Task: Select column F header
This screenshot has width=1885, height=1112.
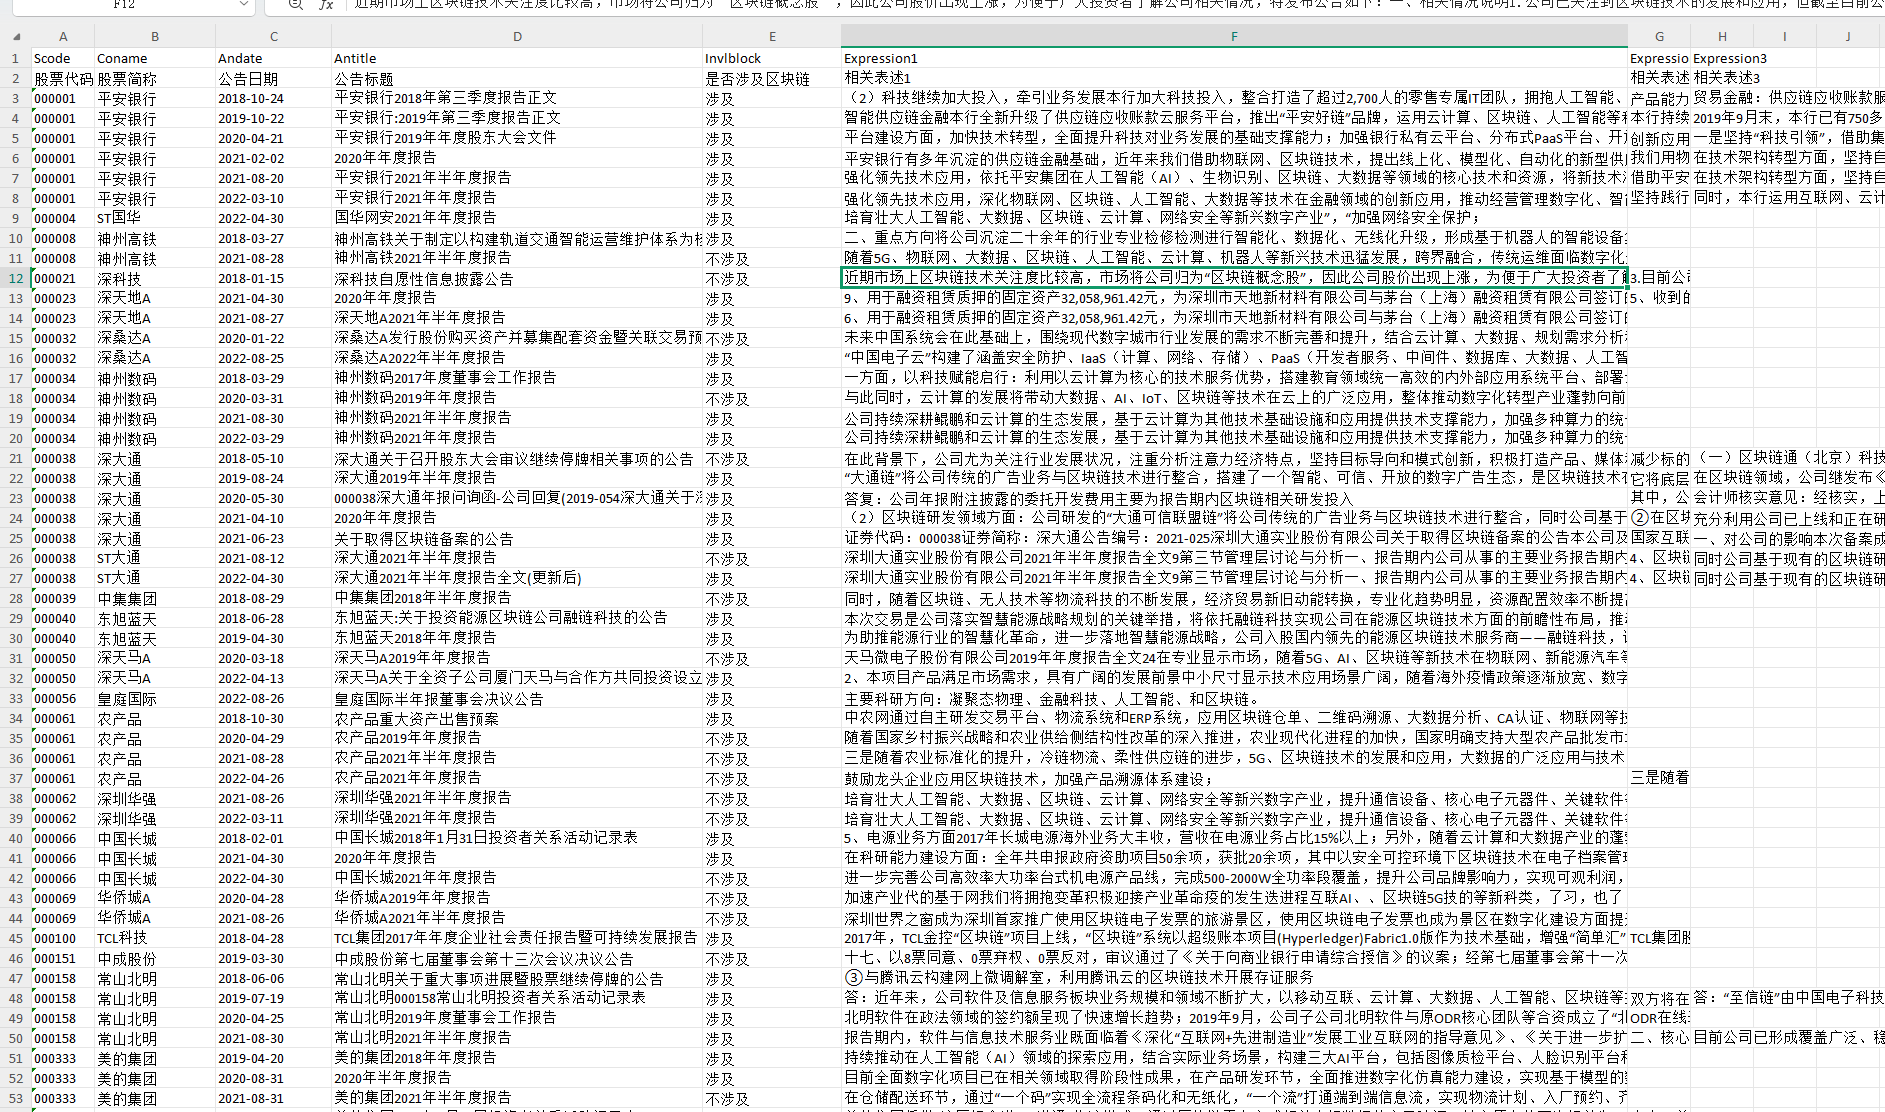Action: point(1234,37)
